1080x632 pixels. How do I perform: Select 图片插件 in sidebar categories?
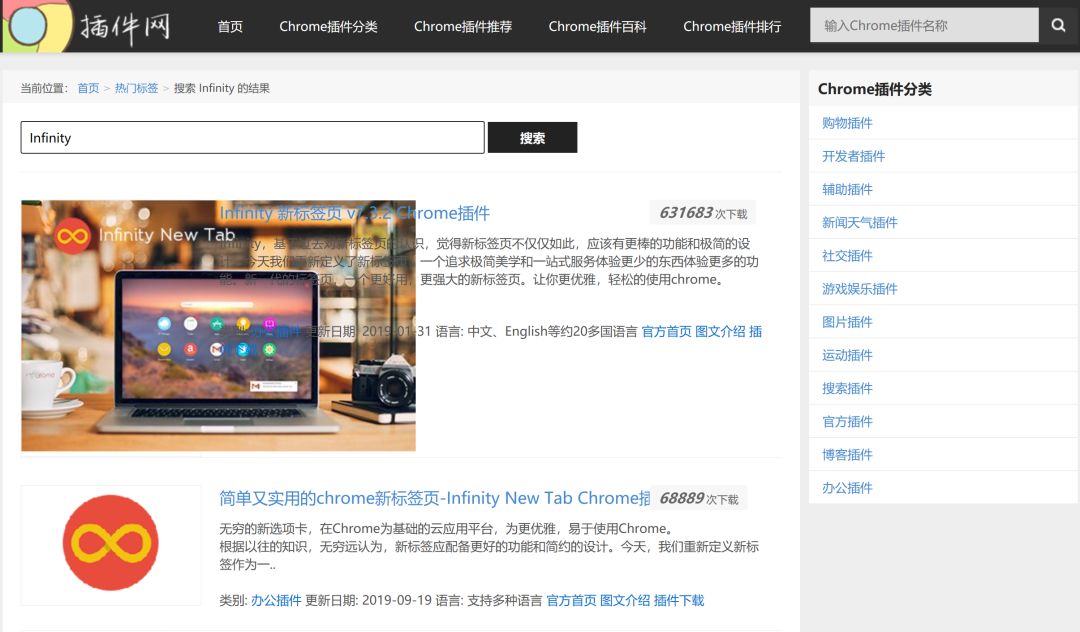[x=847, y=322]
